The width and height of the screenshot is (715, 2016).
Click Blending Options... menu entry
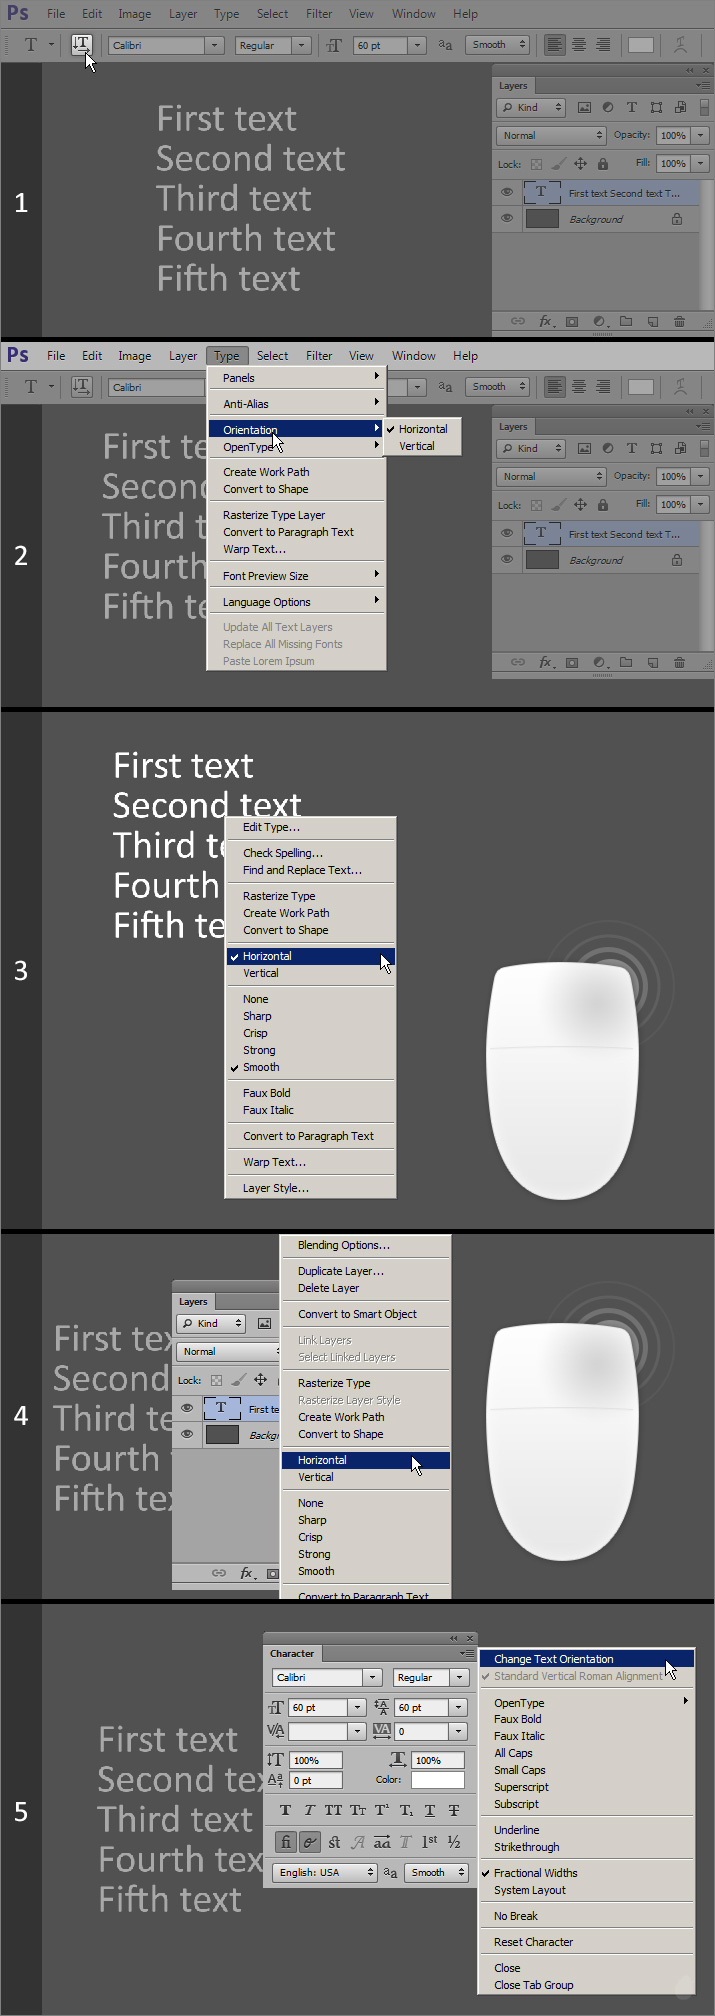[x=343, y=1245]
